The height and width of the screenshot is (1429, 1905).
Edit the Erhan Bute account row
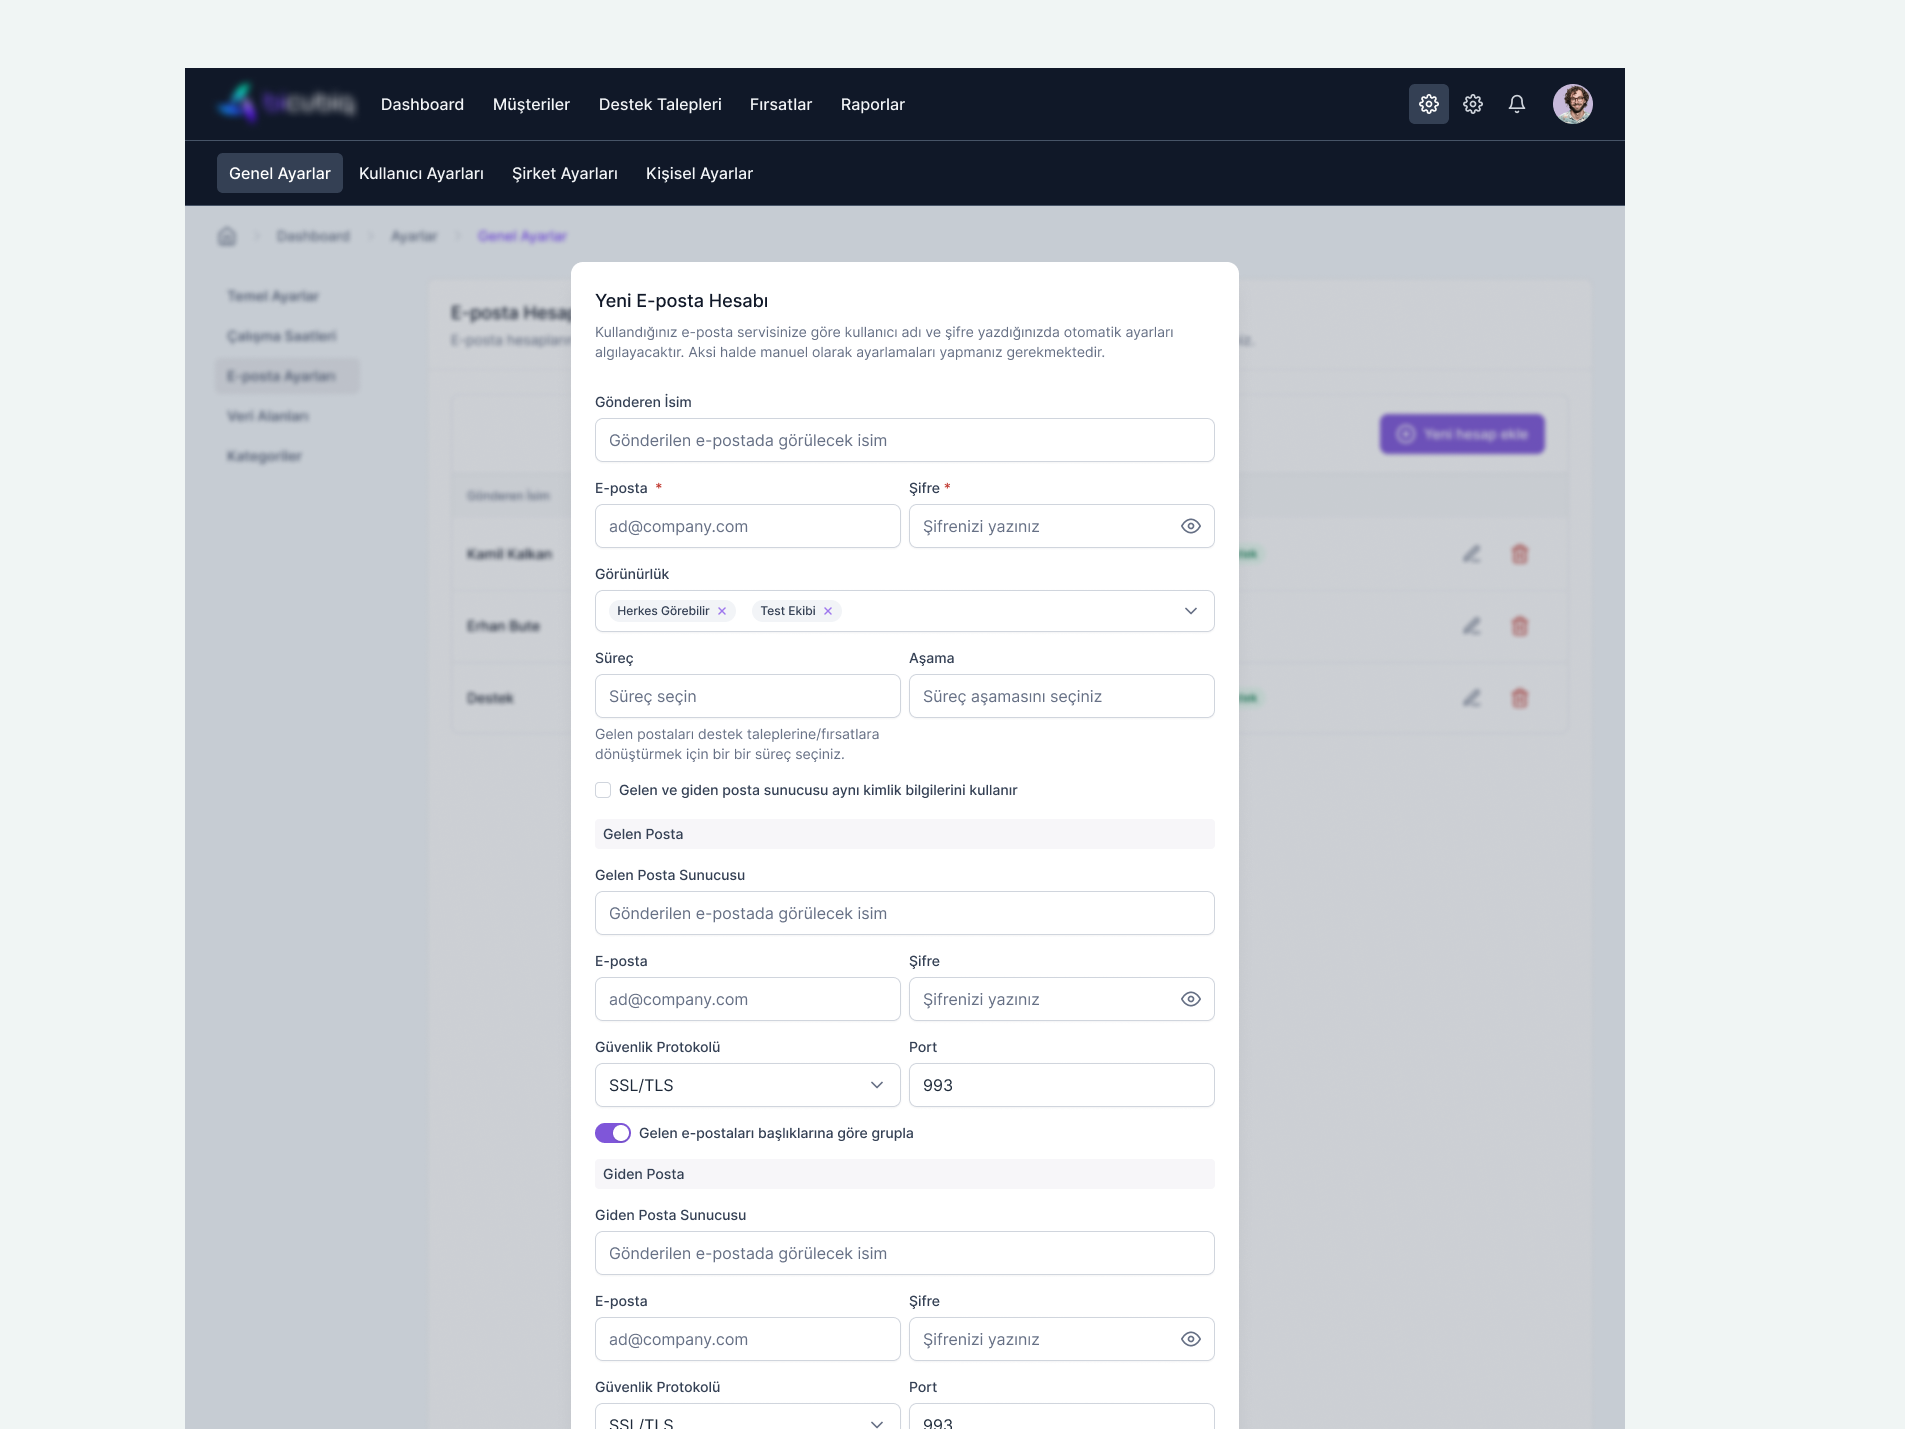tap(1471, 626)
